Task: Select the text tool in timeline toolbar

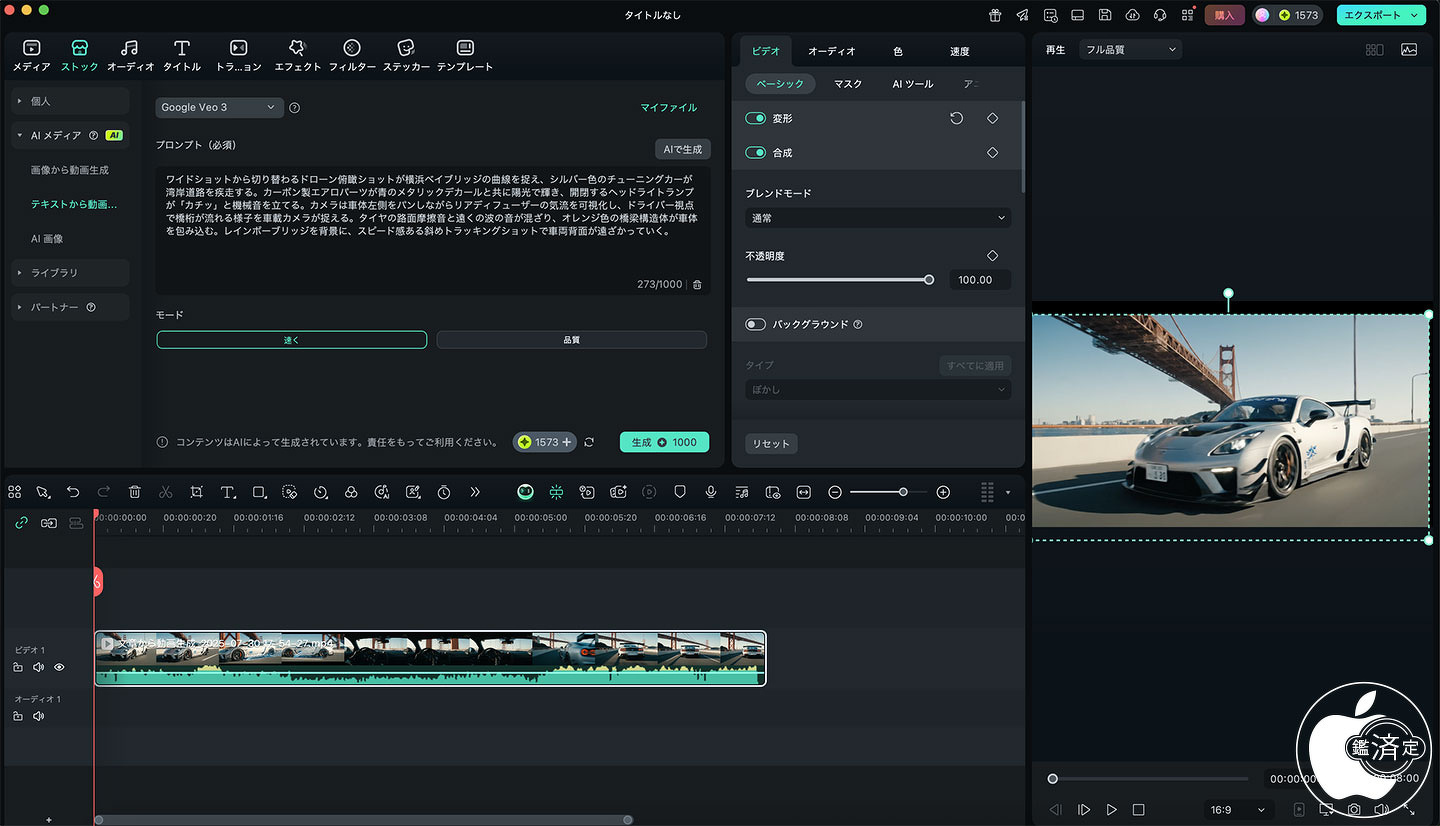Action: pos(227,492)
